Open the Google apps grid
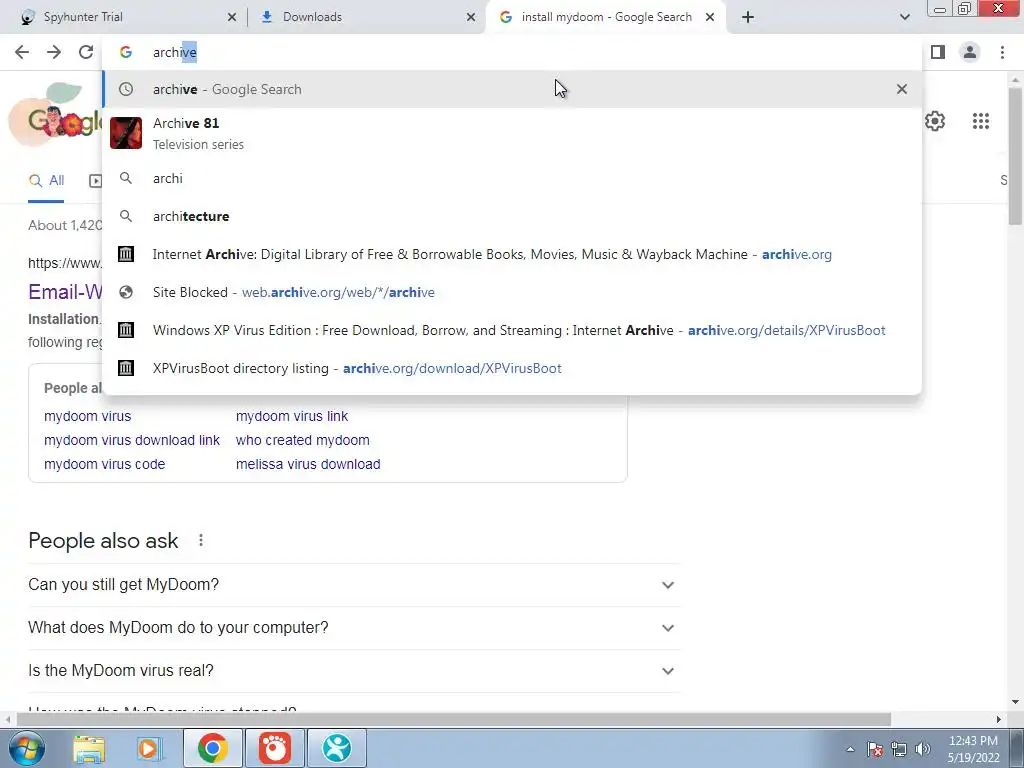 (980, 121)
